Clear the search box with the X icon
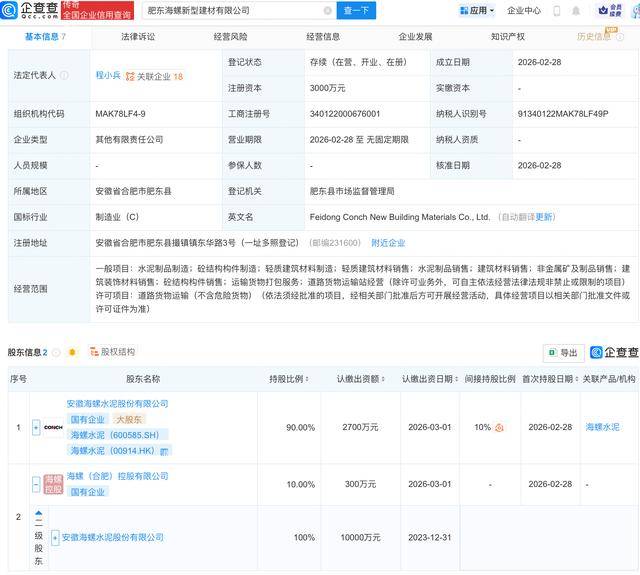Image resolution: width=640 pixels, height=575 pixels. (x=327, y=11)
